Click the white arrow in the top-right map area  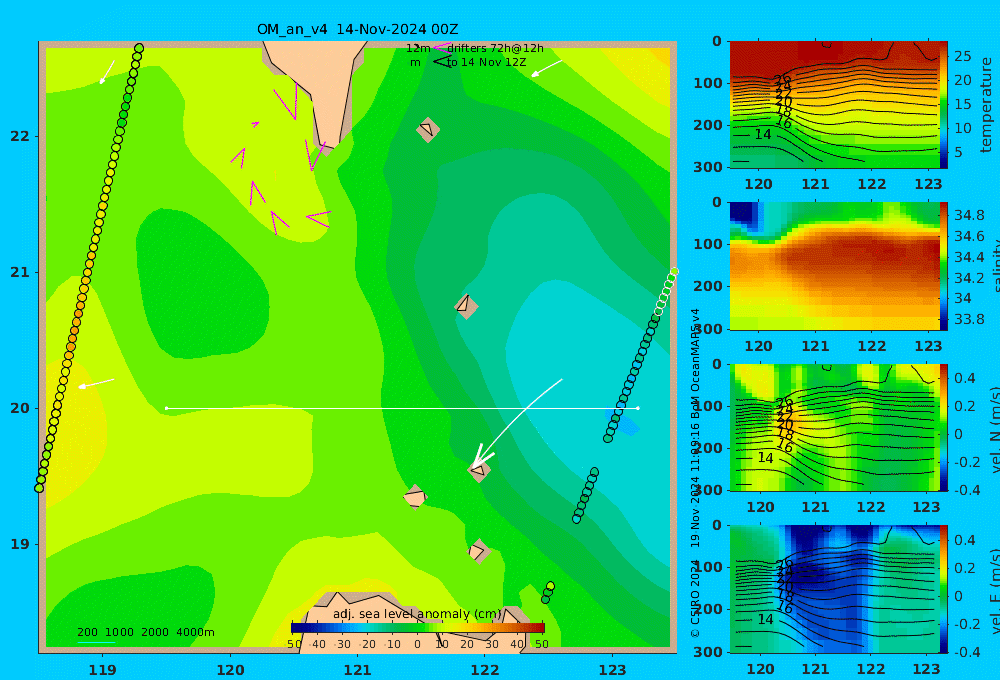[547, 68]
